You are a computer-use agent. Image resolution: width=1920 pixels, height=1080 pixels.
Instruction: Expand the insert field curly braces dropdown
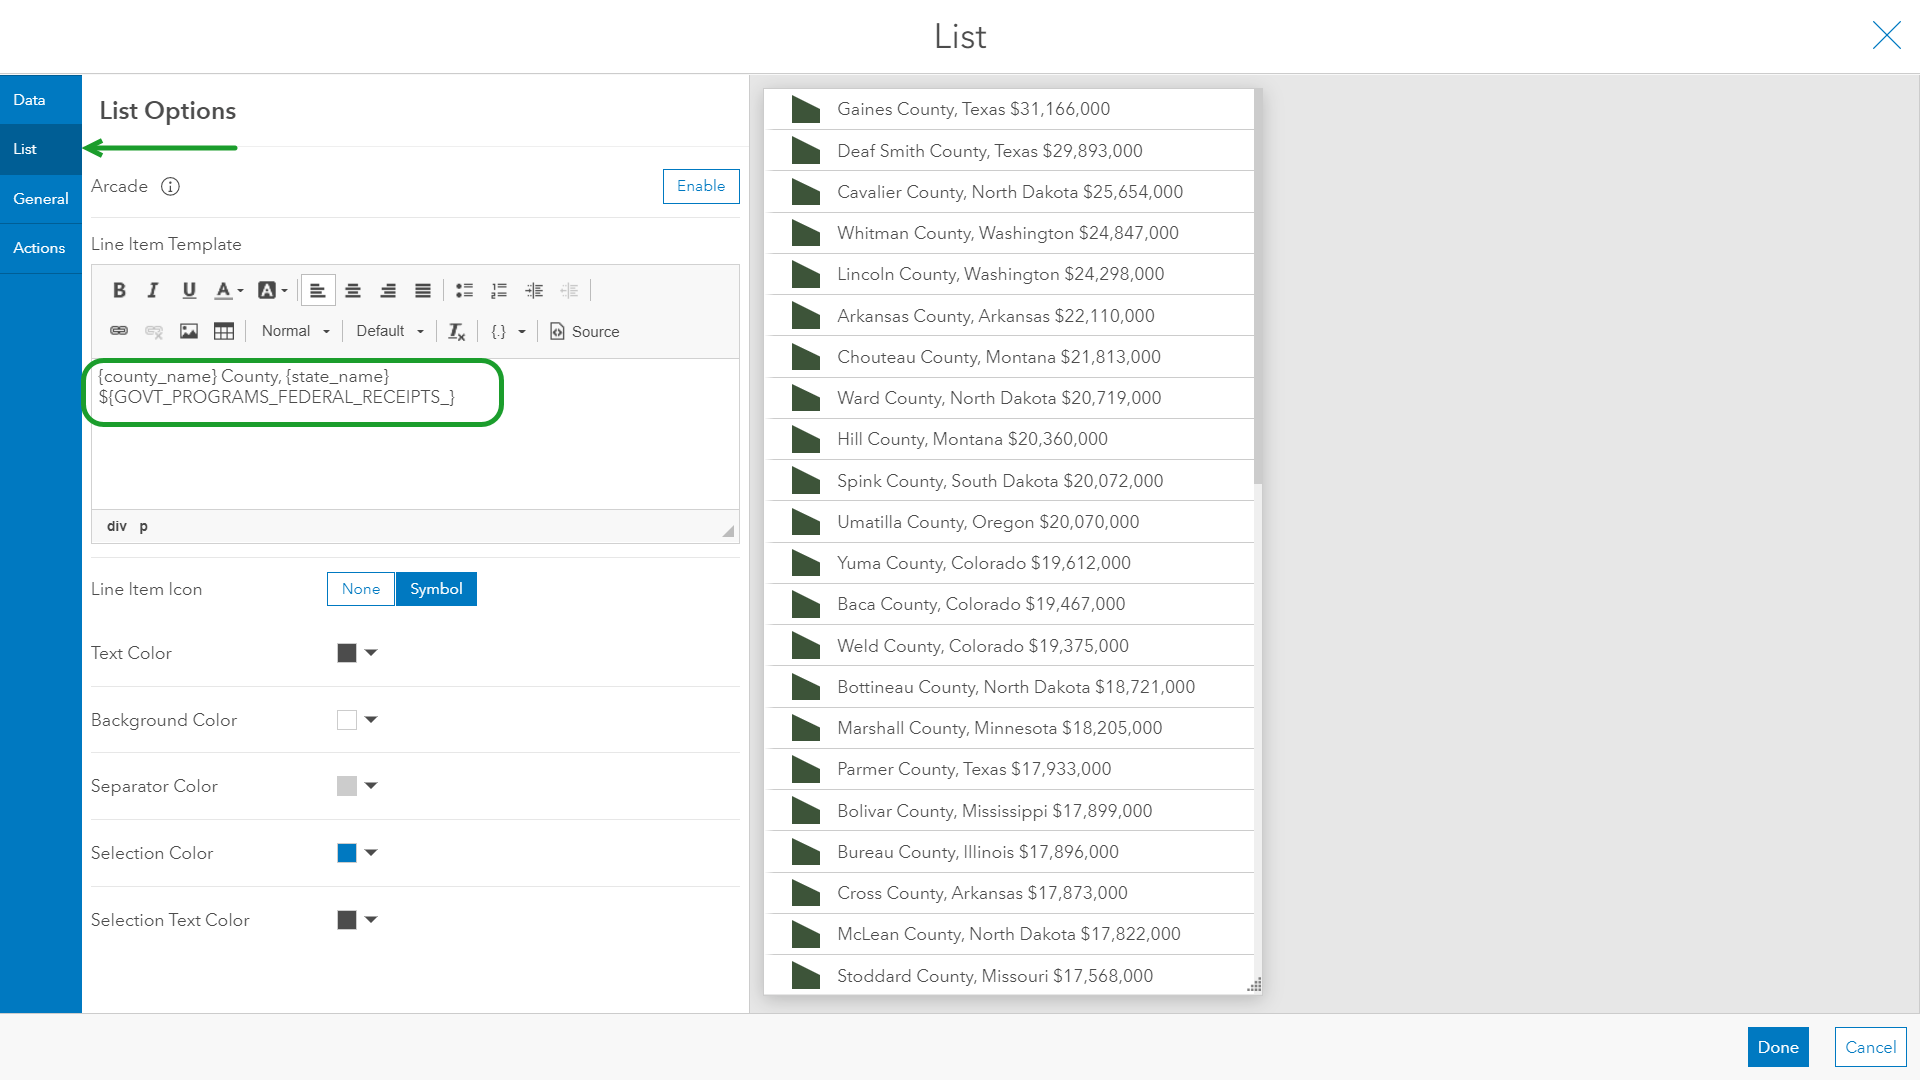tap(508, 331)
